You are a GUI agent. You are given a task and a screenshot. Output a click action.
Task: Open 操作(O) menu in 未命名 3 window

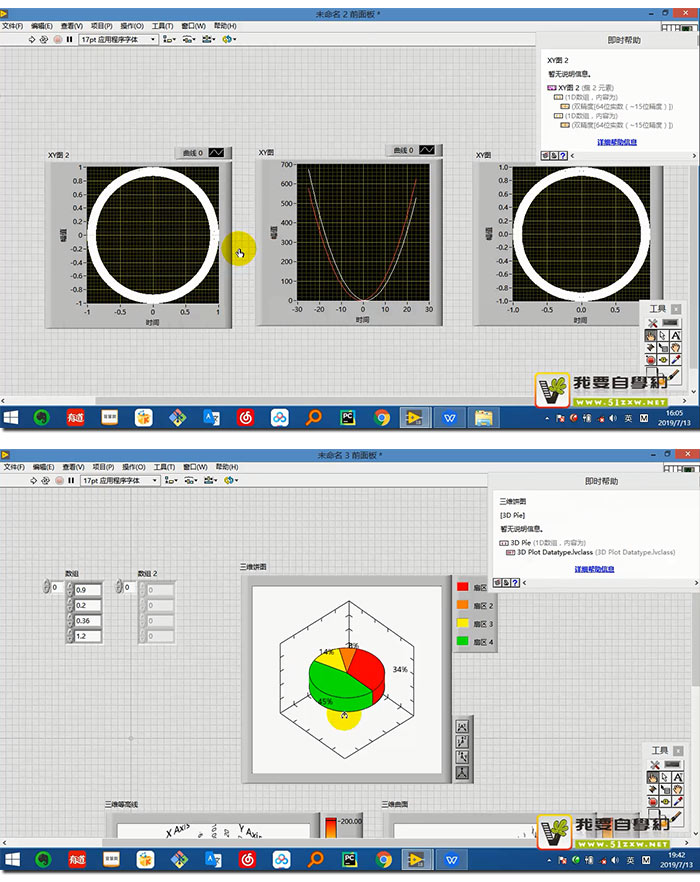point(133,467)
